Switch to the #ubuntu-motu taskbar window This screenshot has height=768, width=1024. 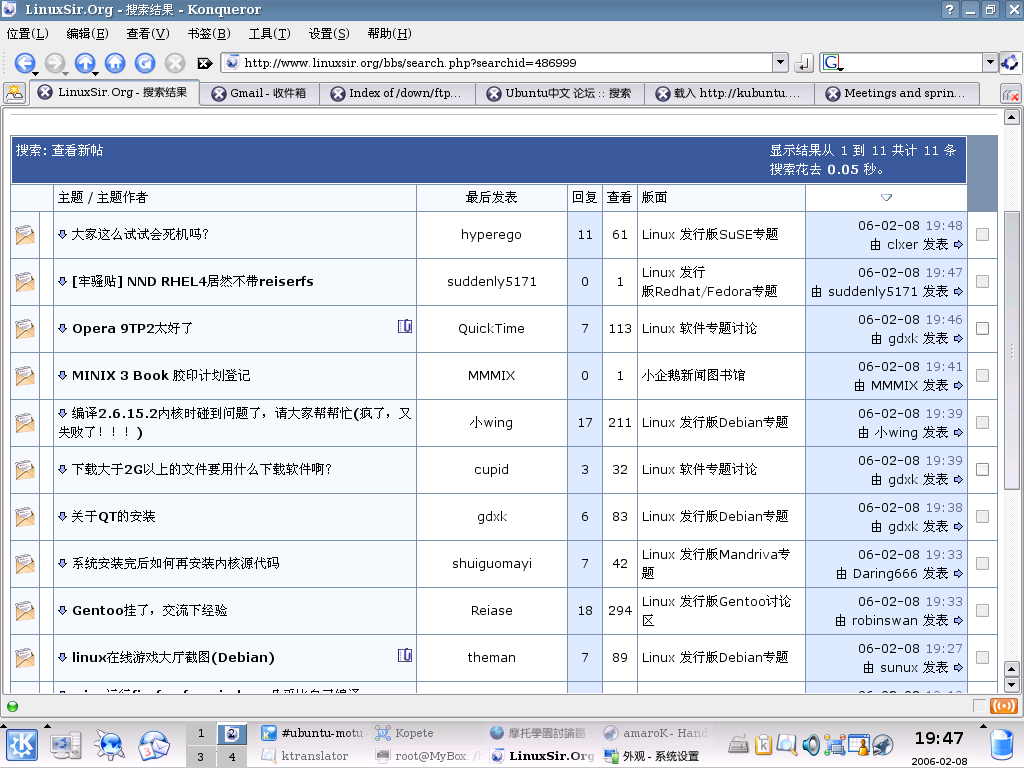coord(312,733)
